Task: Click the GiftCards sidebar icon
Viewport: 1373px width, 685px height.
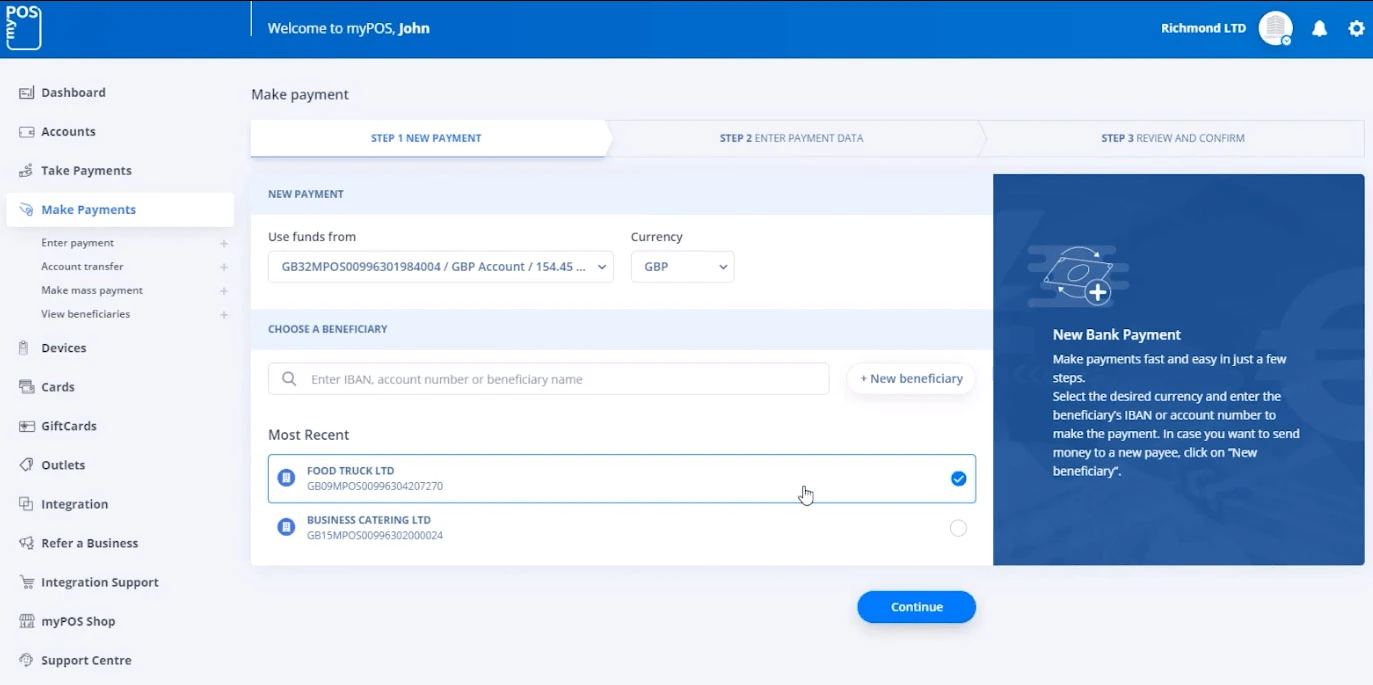Action: coord(26,426)
